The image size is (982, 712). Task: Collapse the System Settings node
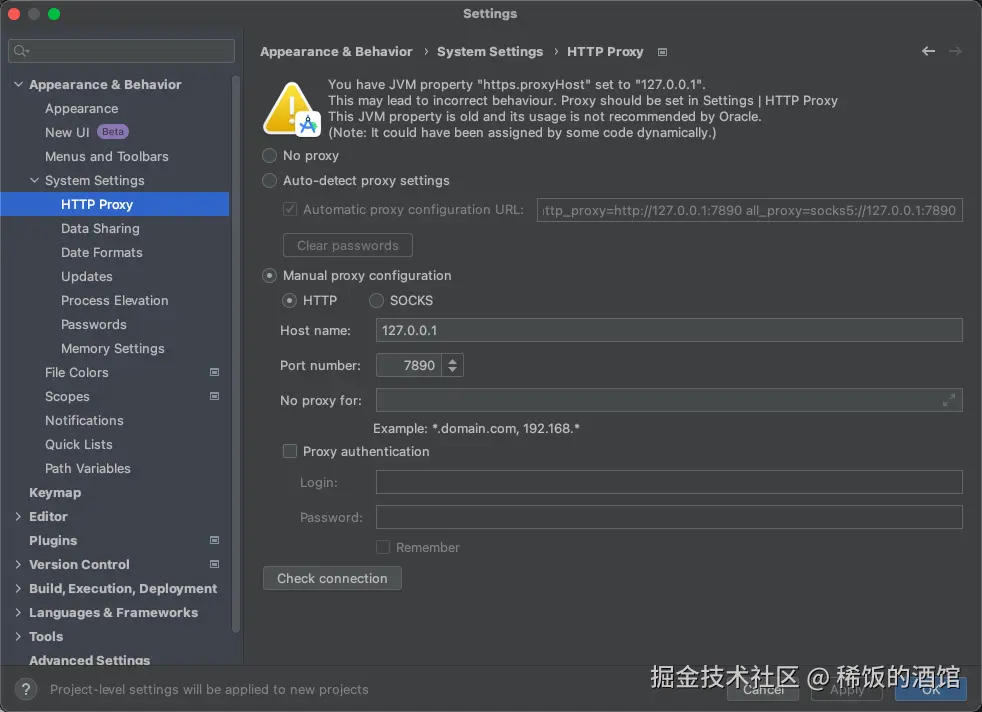coord(34,180)
